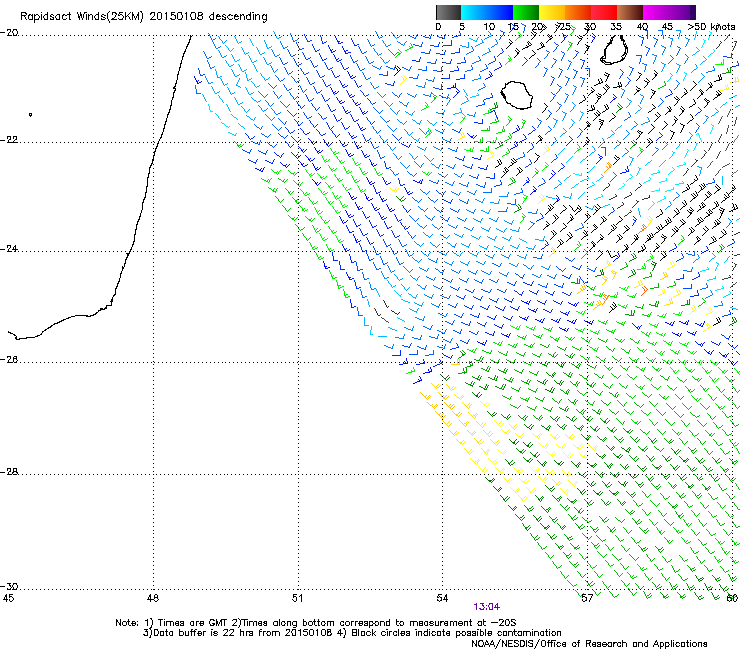Click the Mauritius island outline near 57.5E
This screenshot has width=740, height=650.
coord(614,50)
